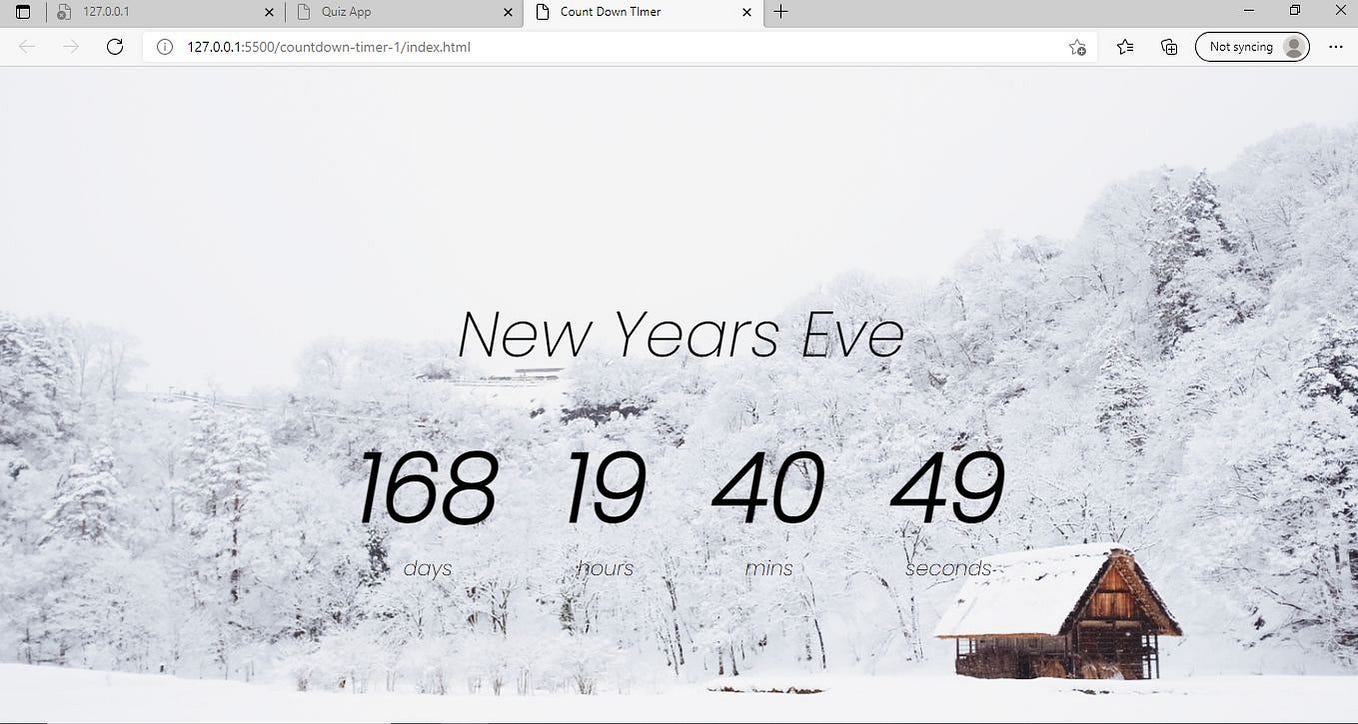Open the Not syncing profile menu

coord(1253,46)
